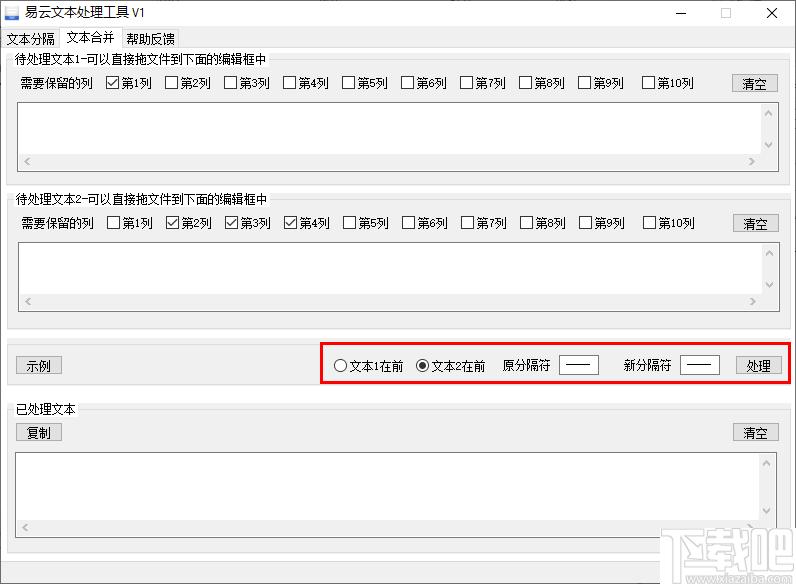Click processed text scroll left arrow
Viewport: 796px width, 584px height.
tap(25, 528)
